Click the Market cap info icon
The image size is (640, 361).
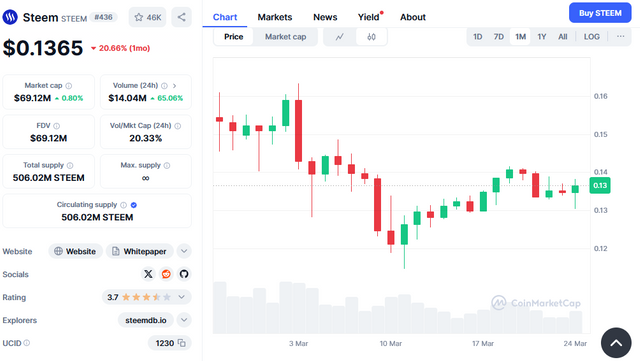click(x=69, y=86)
